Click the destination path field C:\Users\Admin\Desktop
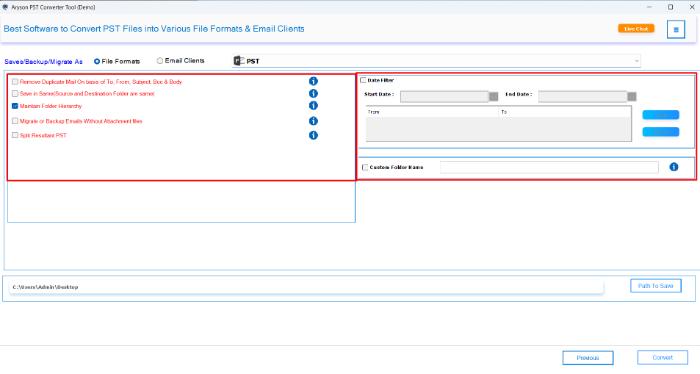 pos(306,287)
